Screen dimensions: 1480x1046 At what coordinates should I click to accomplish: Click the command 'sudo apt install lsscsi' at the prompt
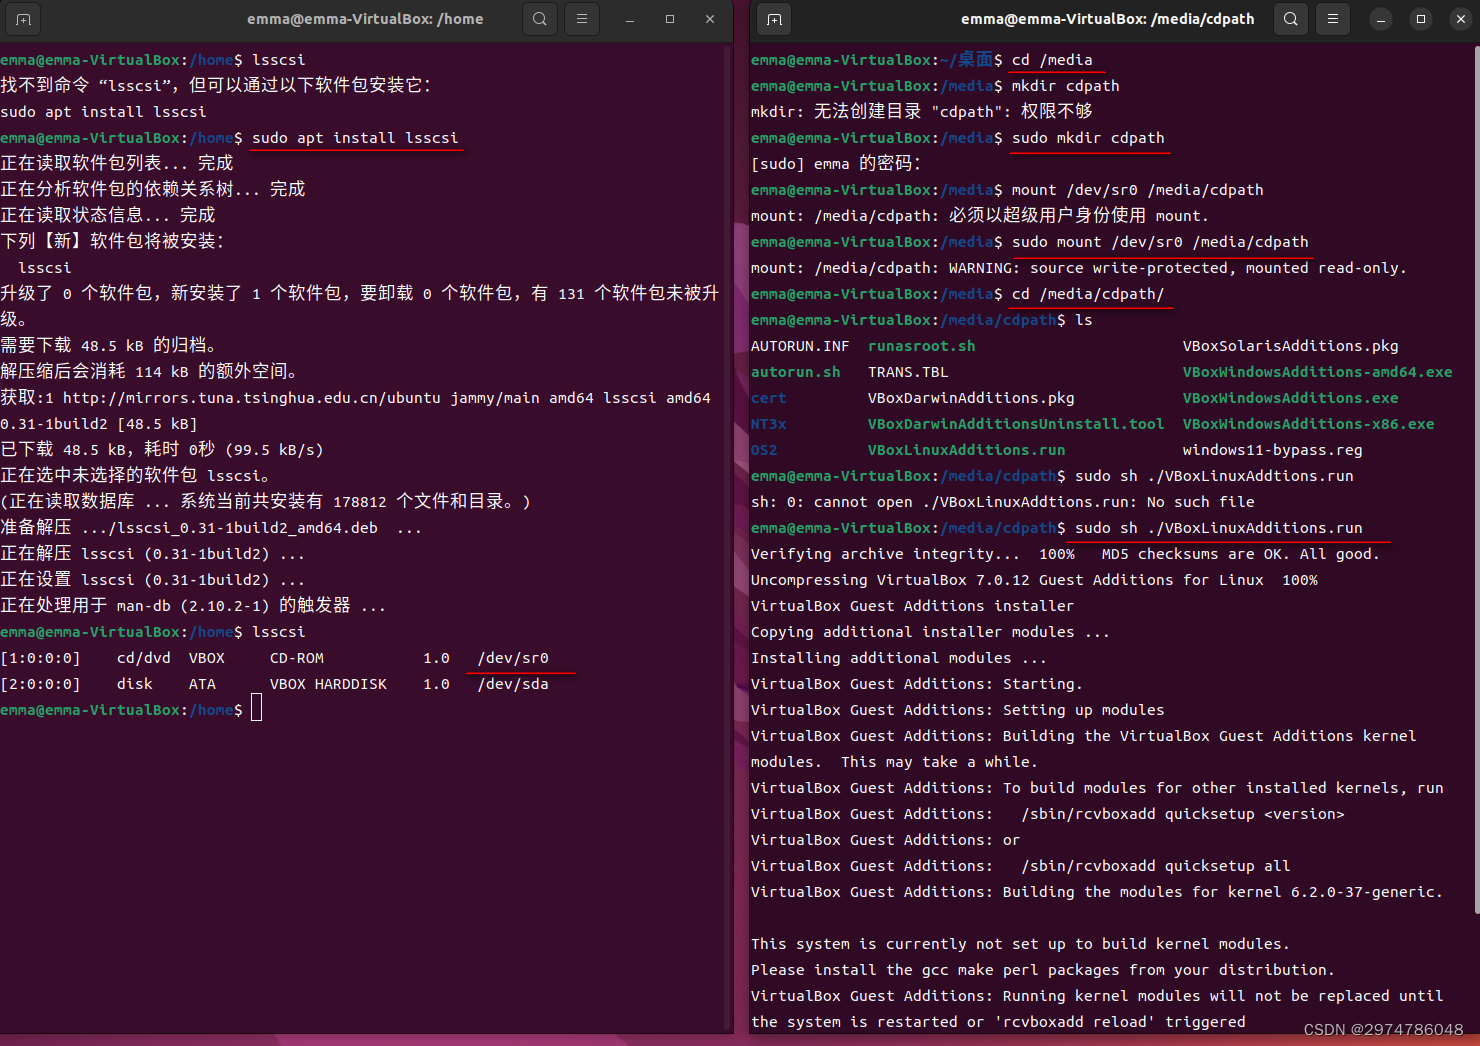(355, 138)
